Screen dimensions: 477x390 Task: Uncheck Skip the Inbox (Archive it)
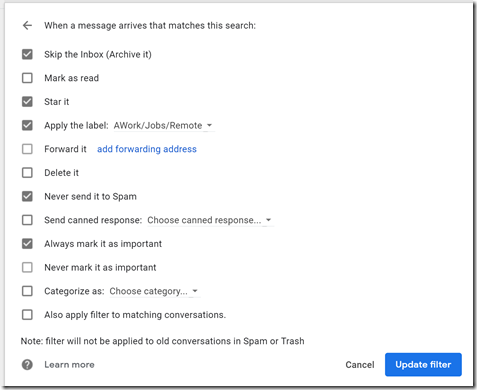[x=27, y=54]
